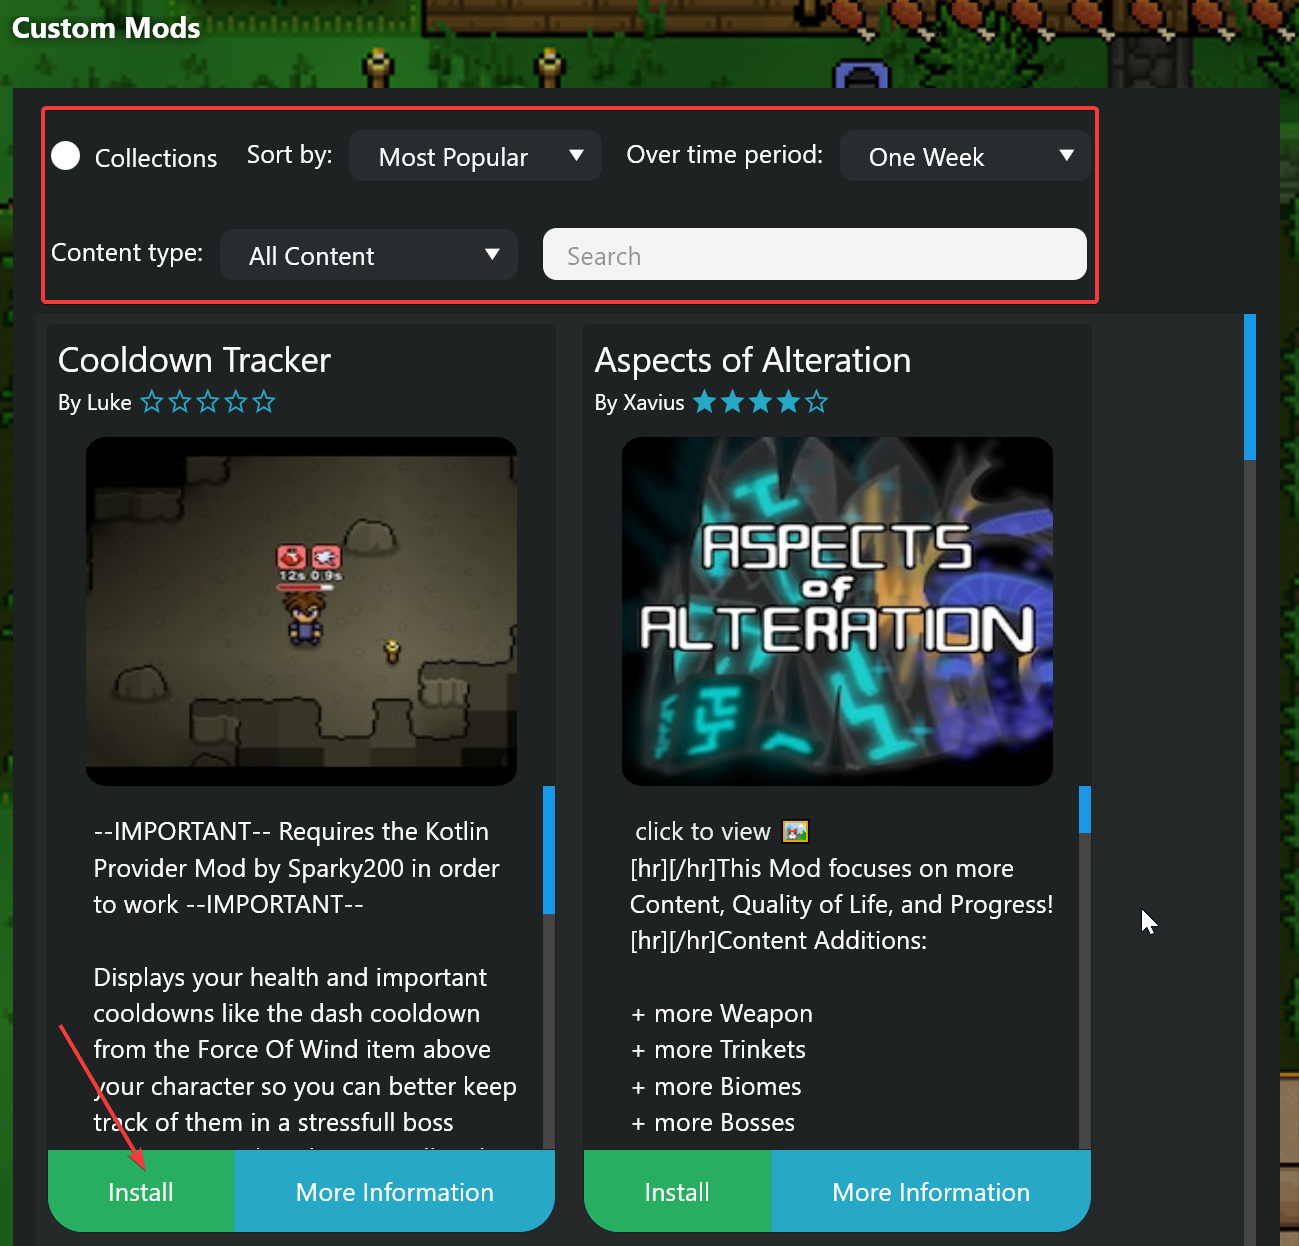Open the All Content type dropdown
Image resolution: width=1299 pixels, height=1246 pixels.
click(x=368, y=255)
